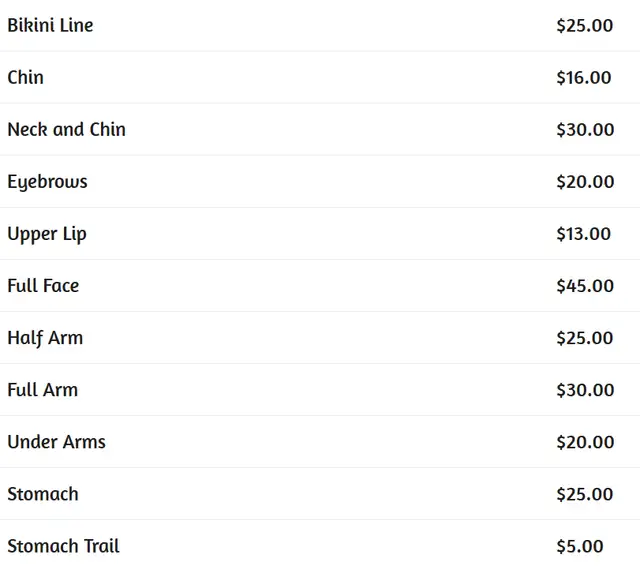This screenshot has width=640, height=570.
Task: Click the Eyebrows $20.00 price
Action: 585,182
